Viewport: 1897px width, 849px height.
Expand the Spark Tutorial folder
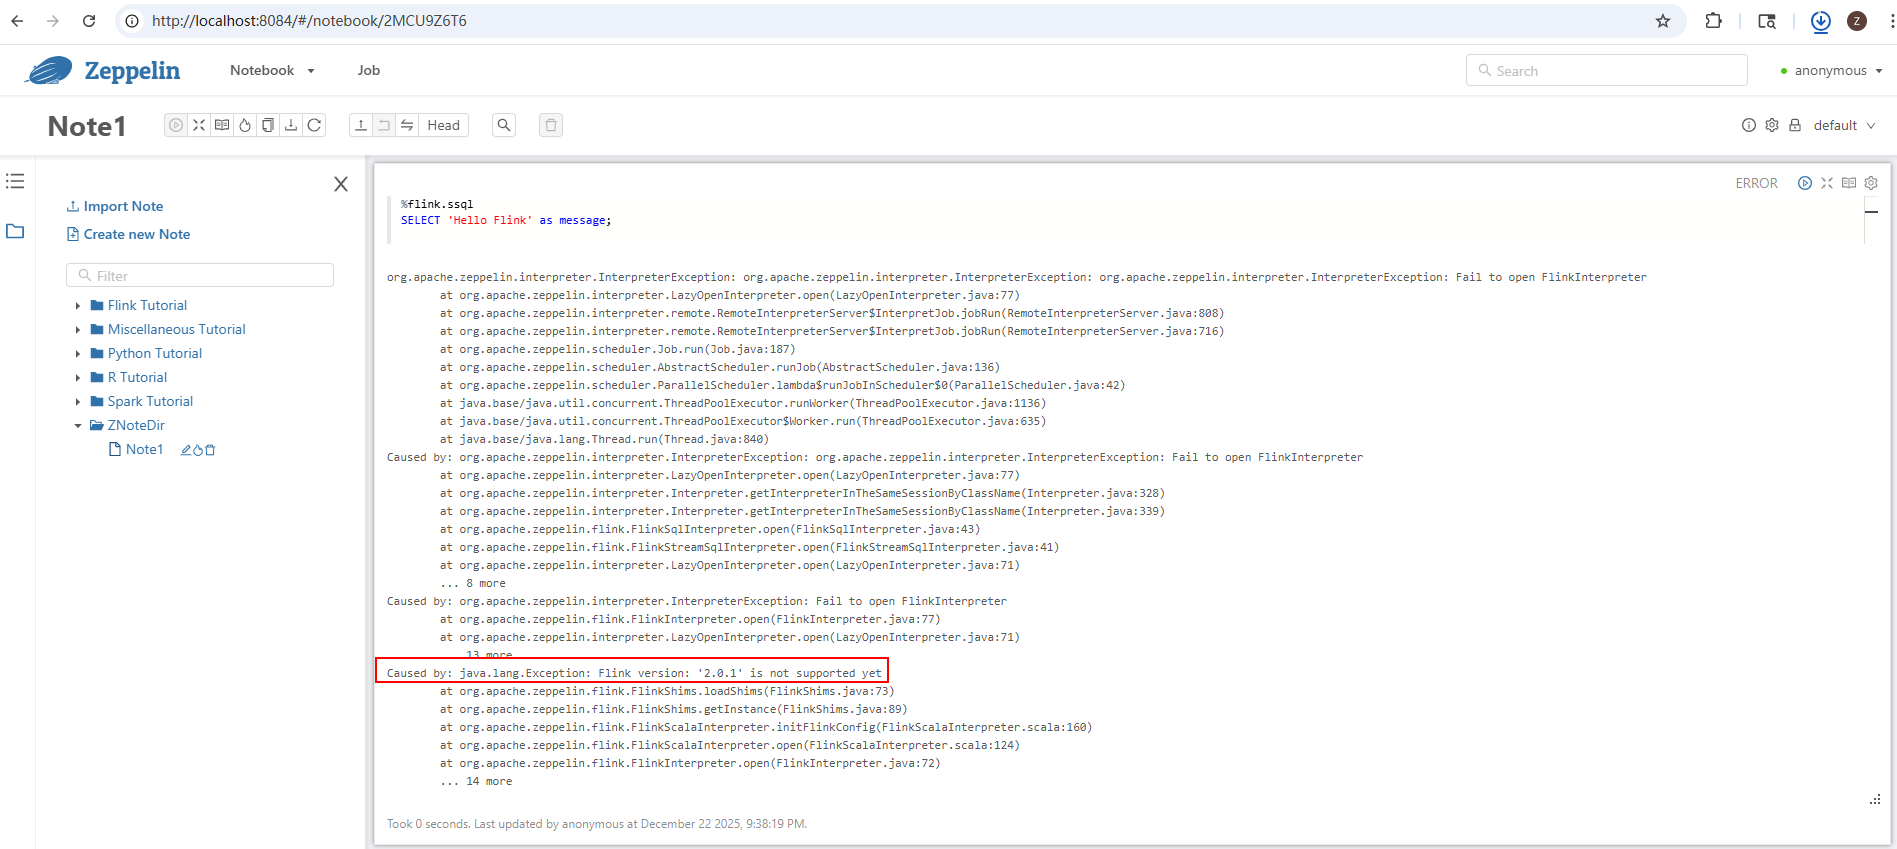coord(78,401)
